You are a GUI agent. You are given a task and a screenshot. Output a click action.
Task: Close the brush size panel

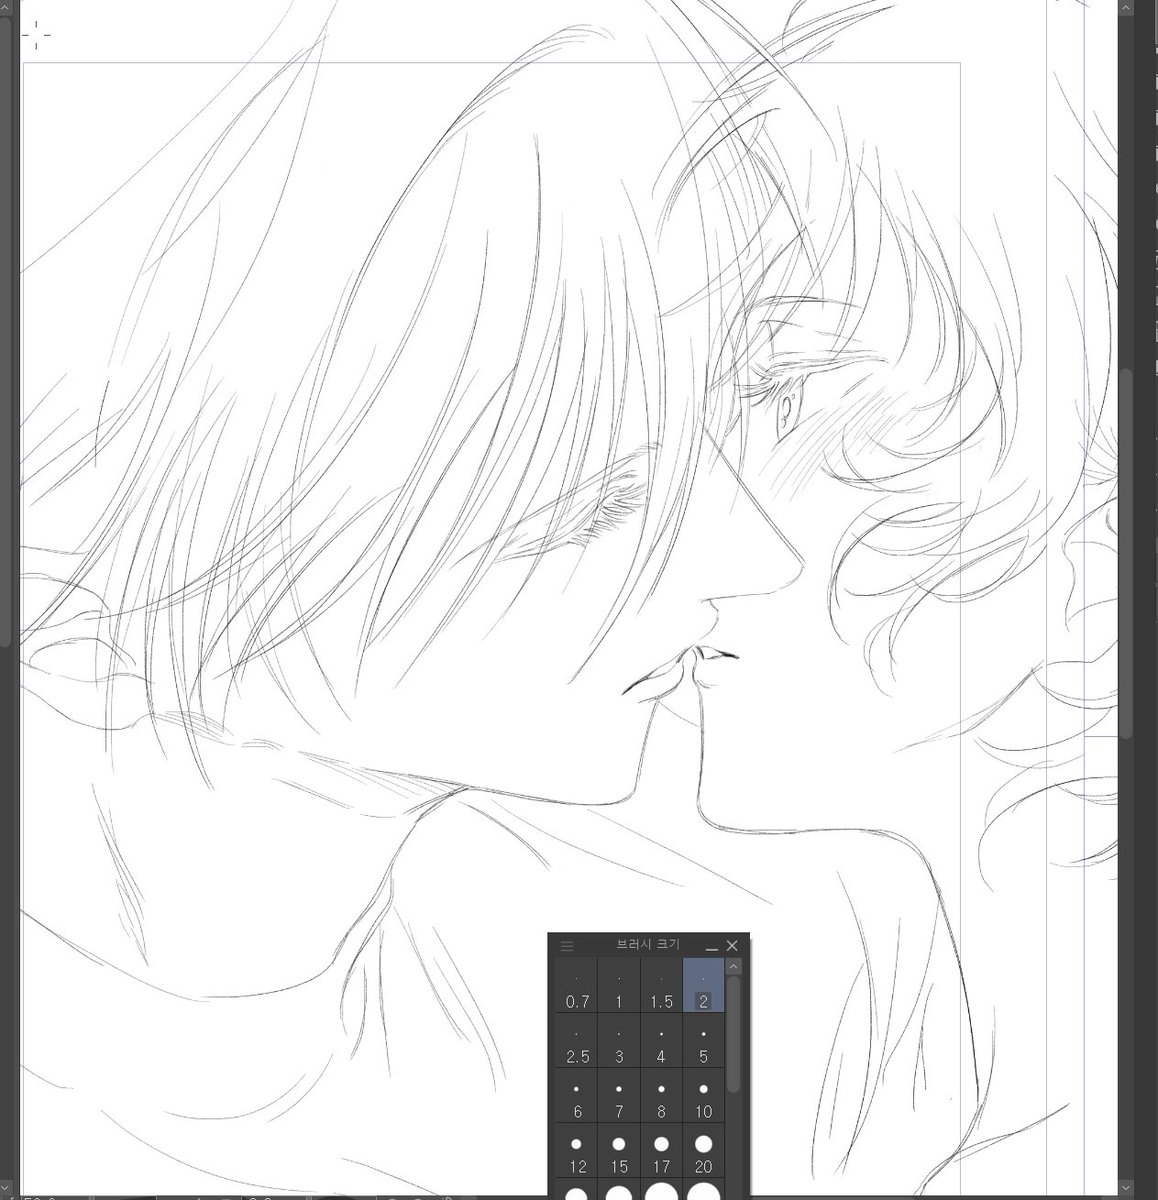pos(732,945)
